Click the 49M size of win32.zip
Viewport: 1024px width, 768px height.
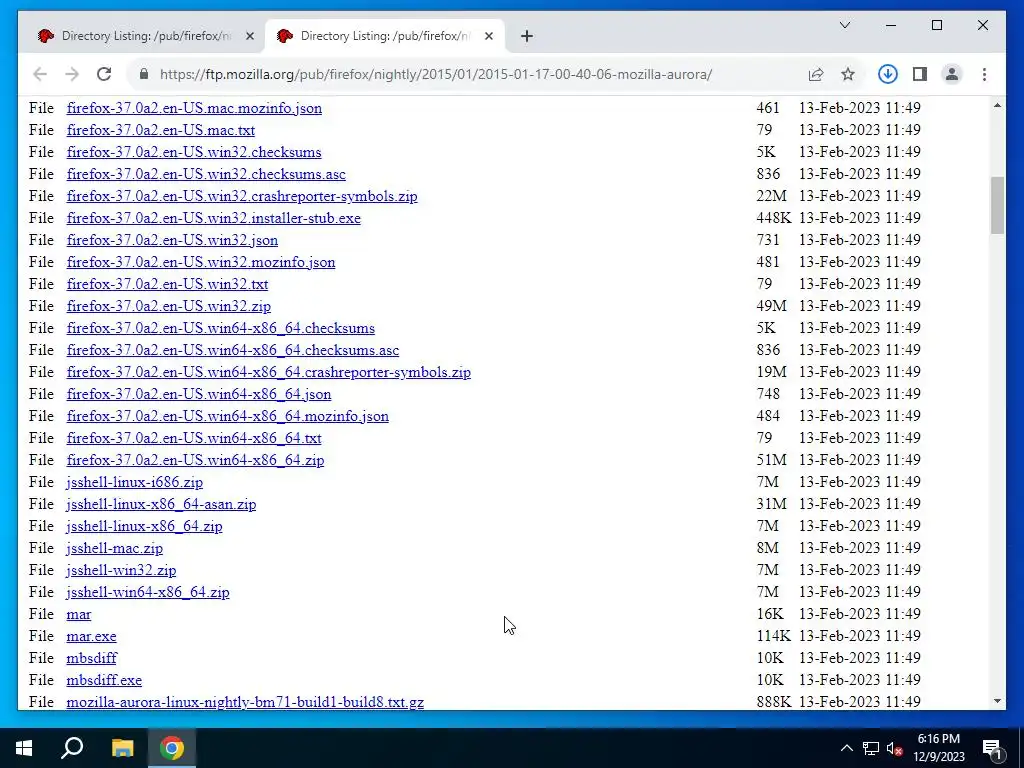tap(771, 306)
